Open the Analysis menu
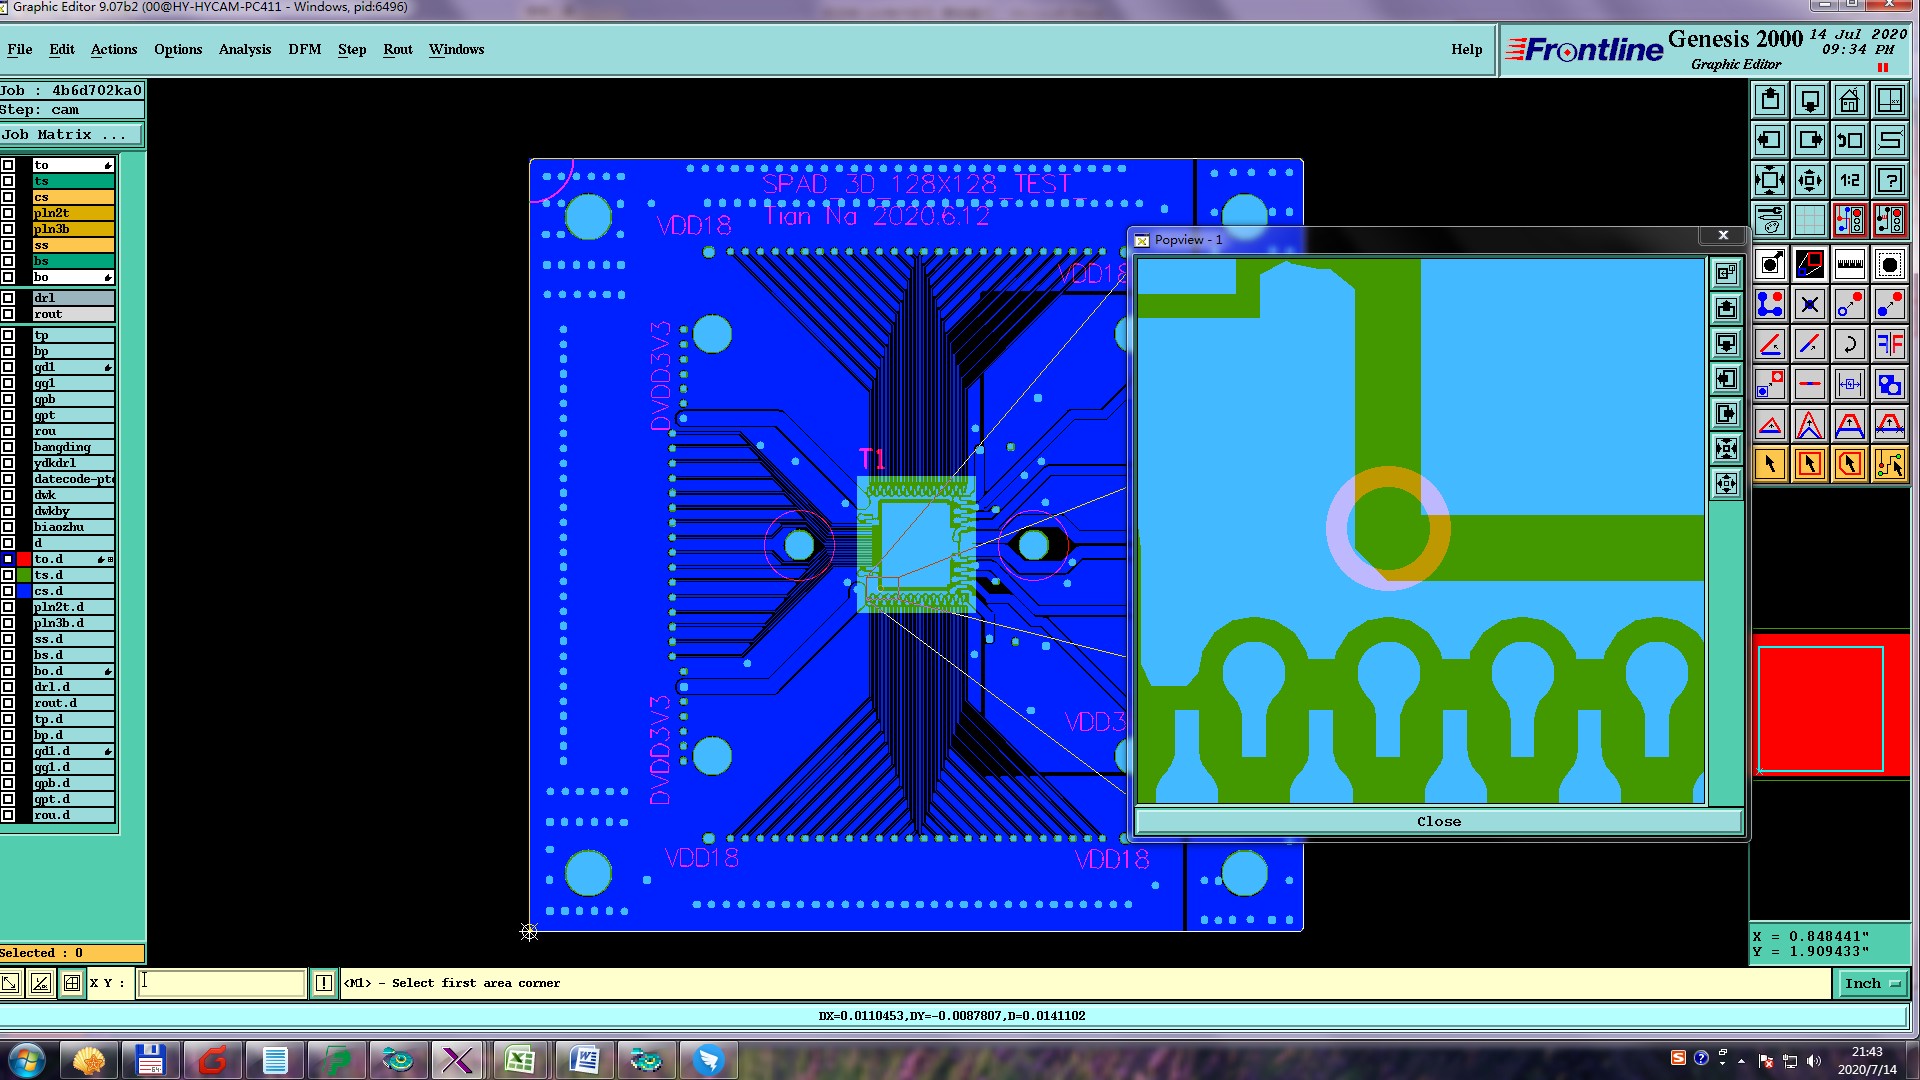 pyautogui.click(x=244, y=49)
